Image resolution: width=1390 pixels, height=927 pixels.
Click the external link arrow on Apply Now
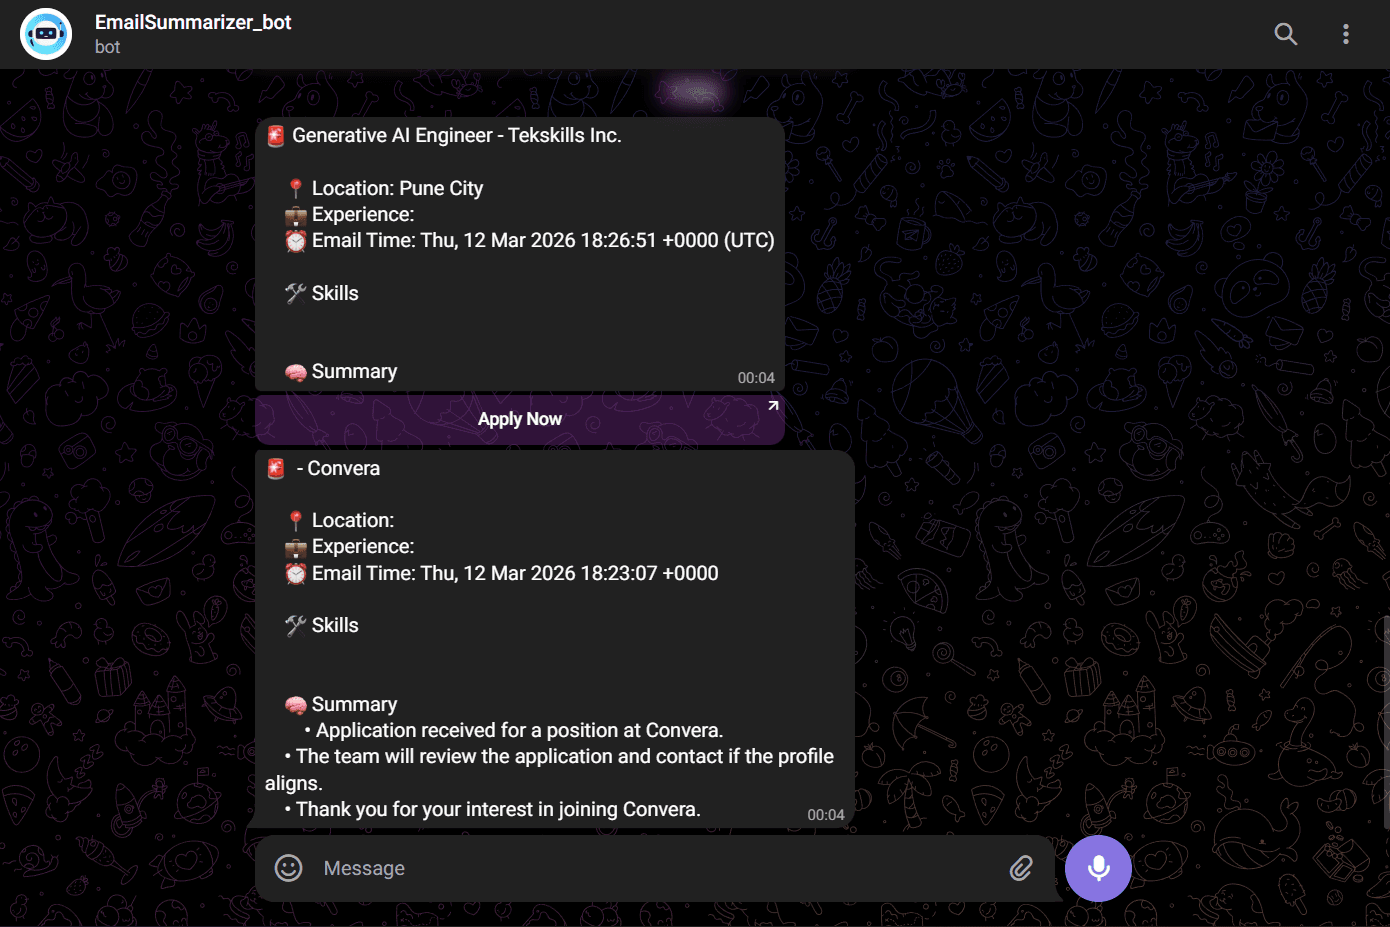pyautogui.click(x=773, y=406)
